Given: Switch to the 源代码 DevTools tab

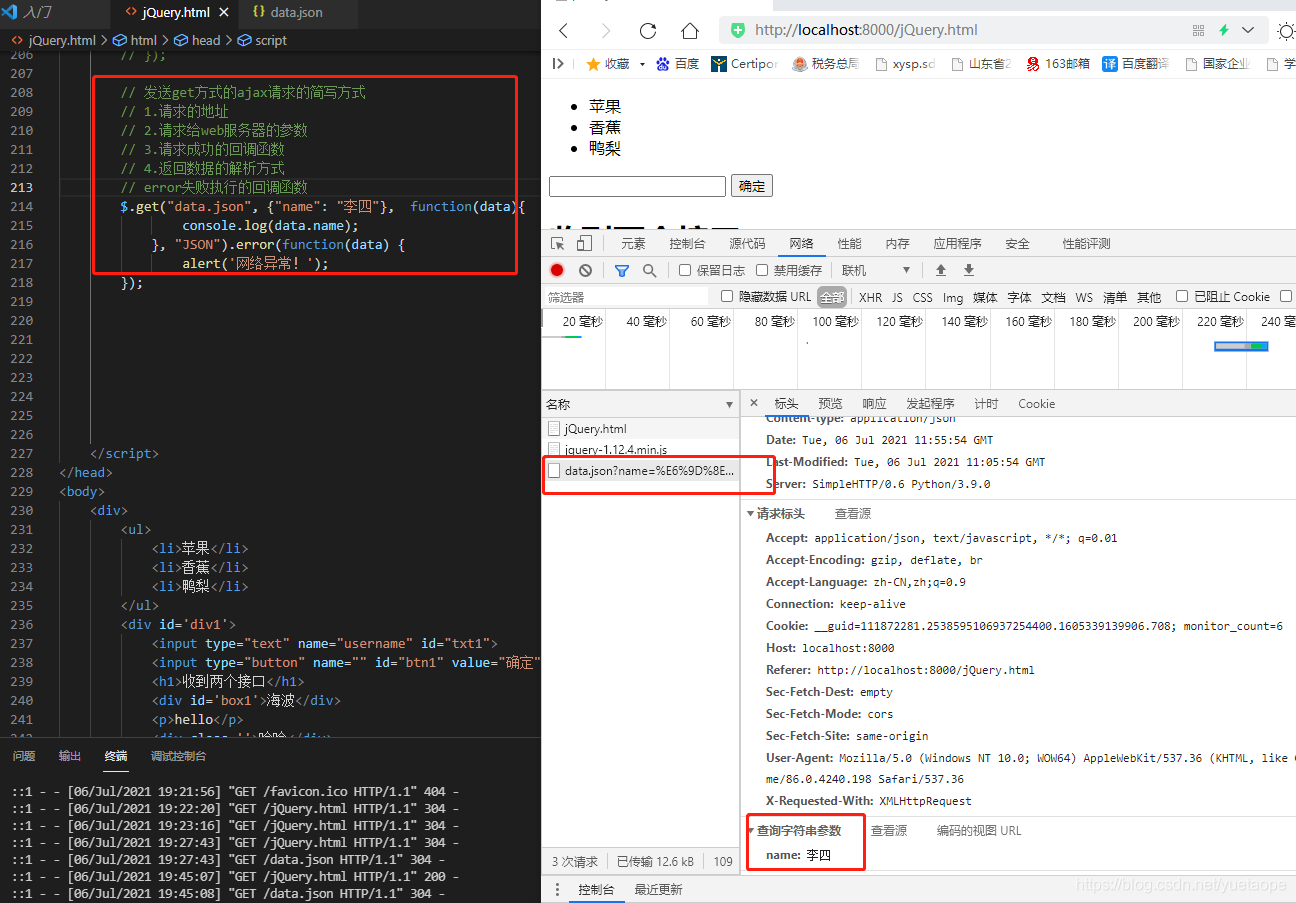Looking at the screenshot, I should [x=747, y=243].
